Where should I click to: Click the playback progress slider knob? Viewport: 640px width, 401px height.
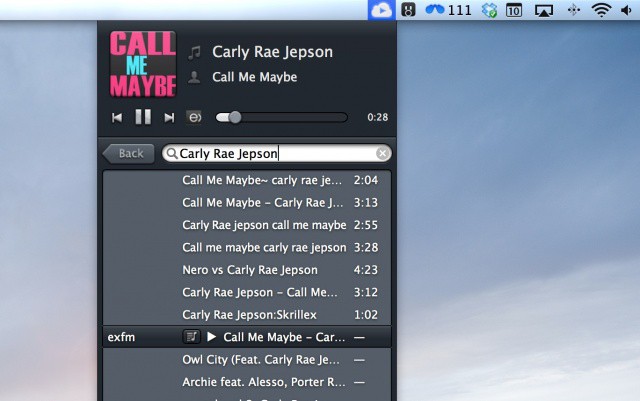pyautogui.click(x=235, y=118)
